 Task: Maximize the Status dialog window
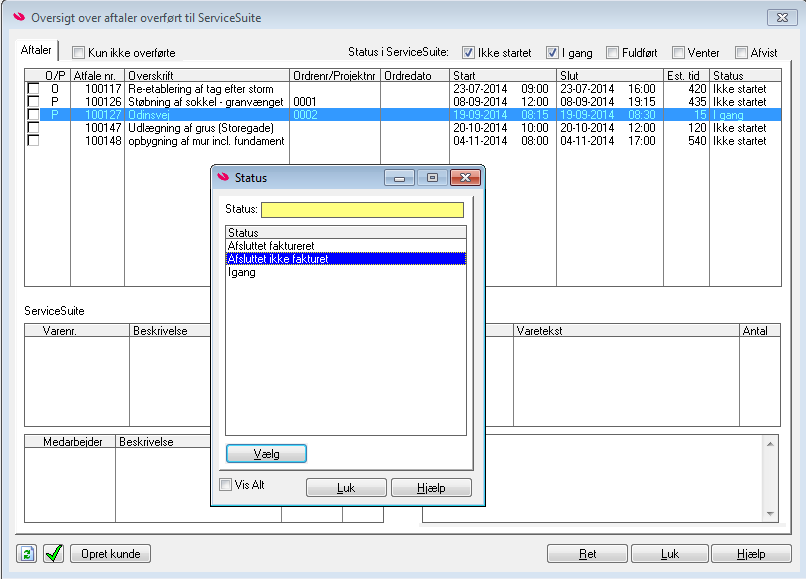432,178
